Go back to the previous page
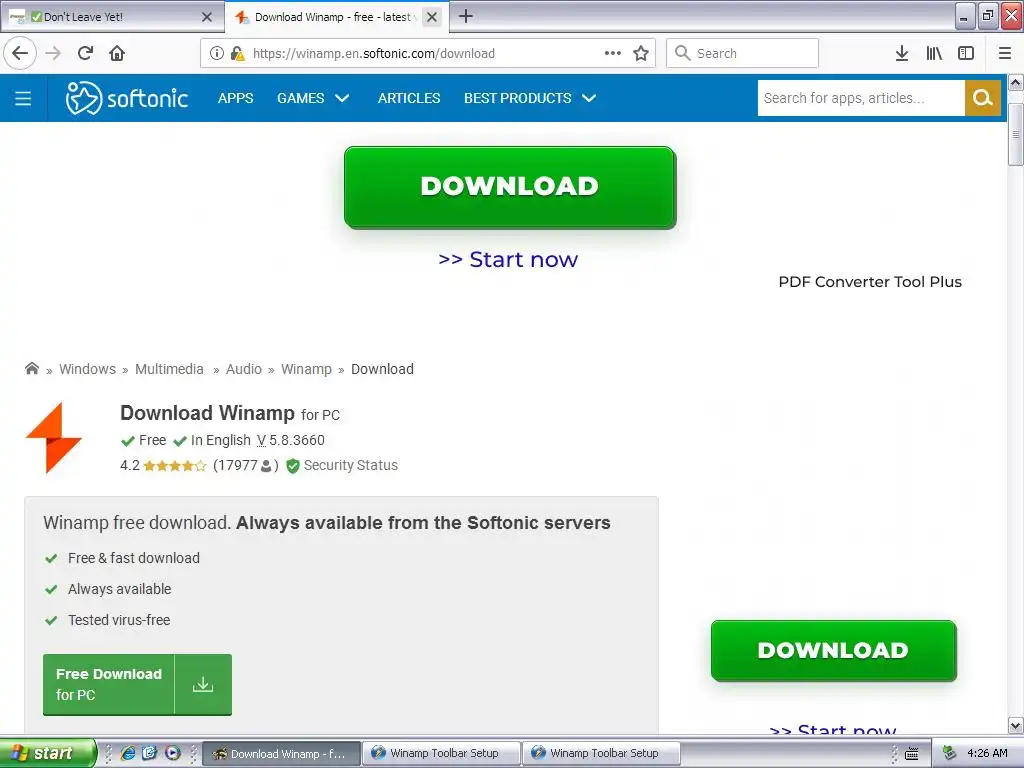Screen dimensions: 1024x768 [20, 53]
